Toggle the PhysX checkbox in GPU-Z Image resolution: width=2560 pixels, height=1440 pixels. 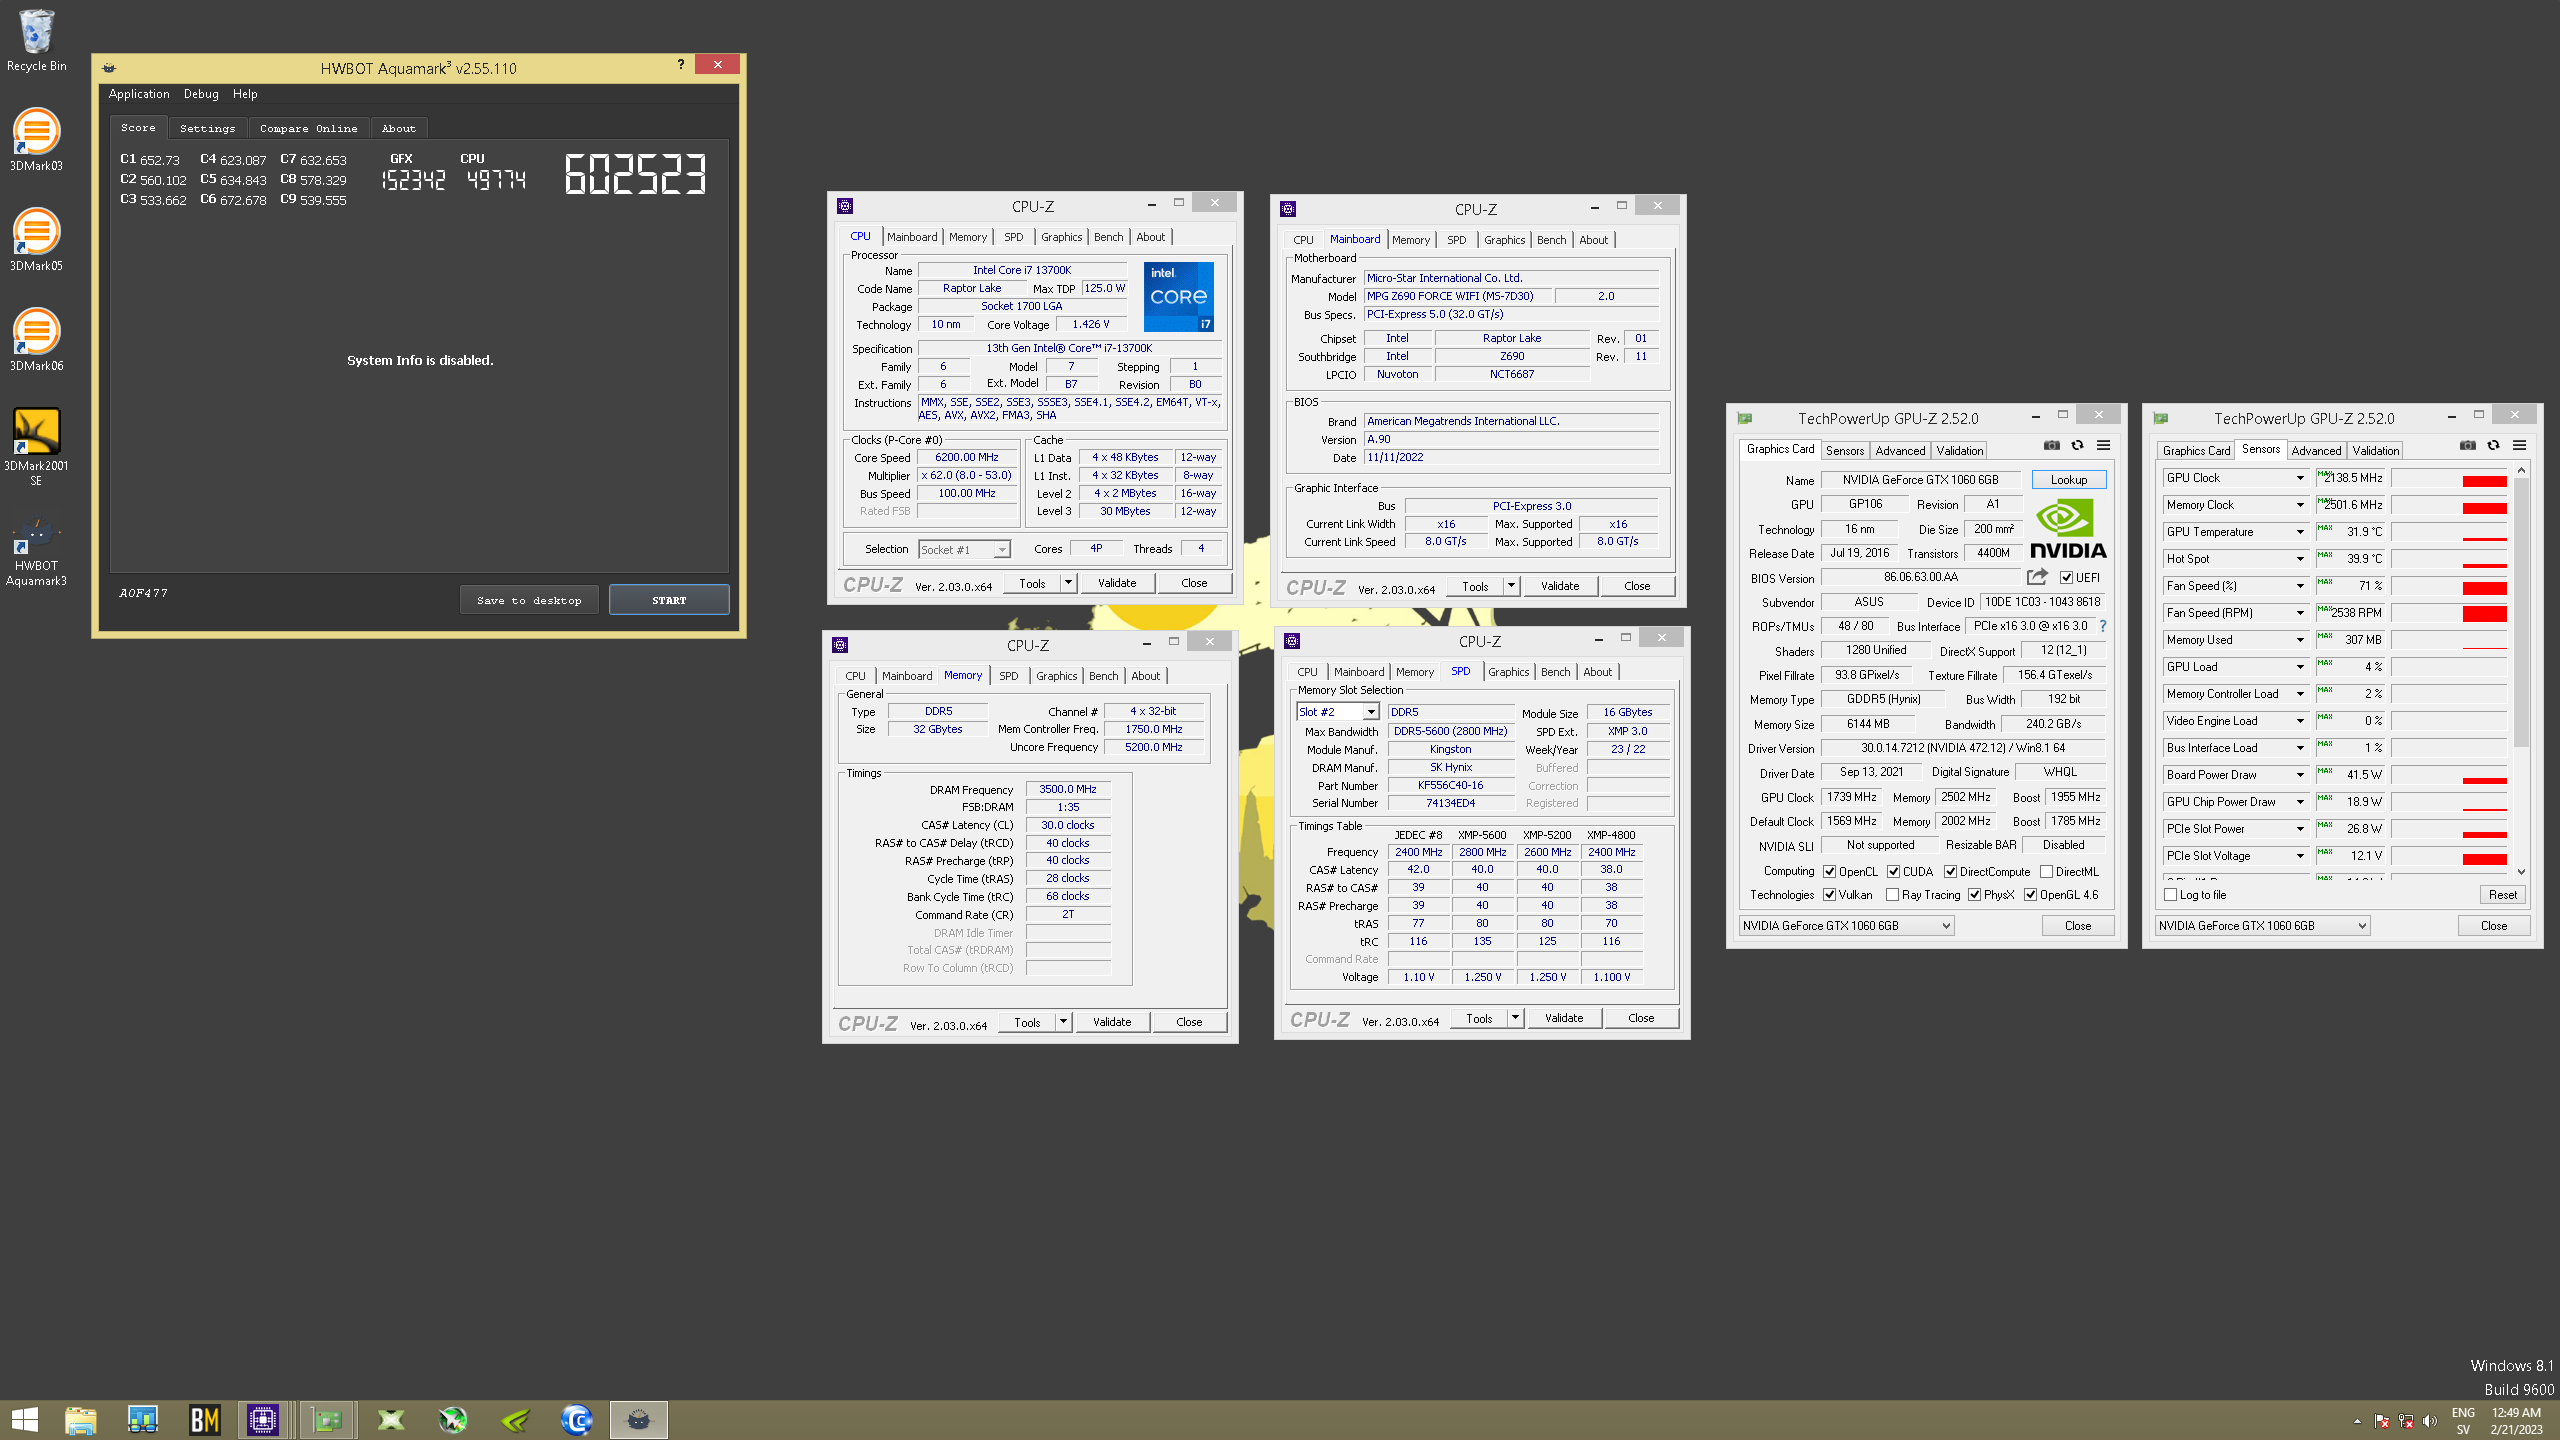[x=1974, y=894]
